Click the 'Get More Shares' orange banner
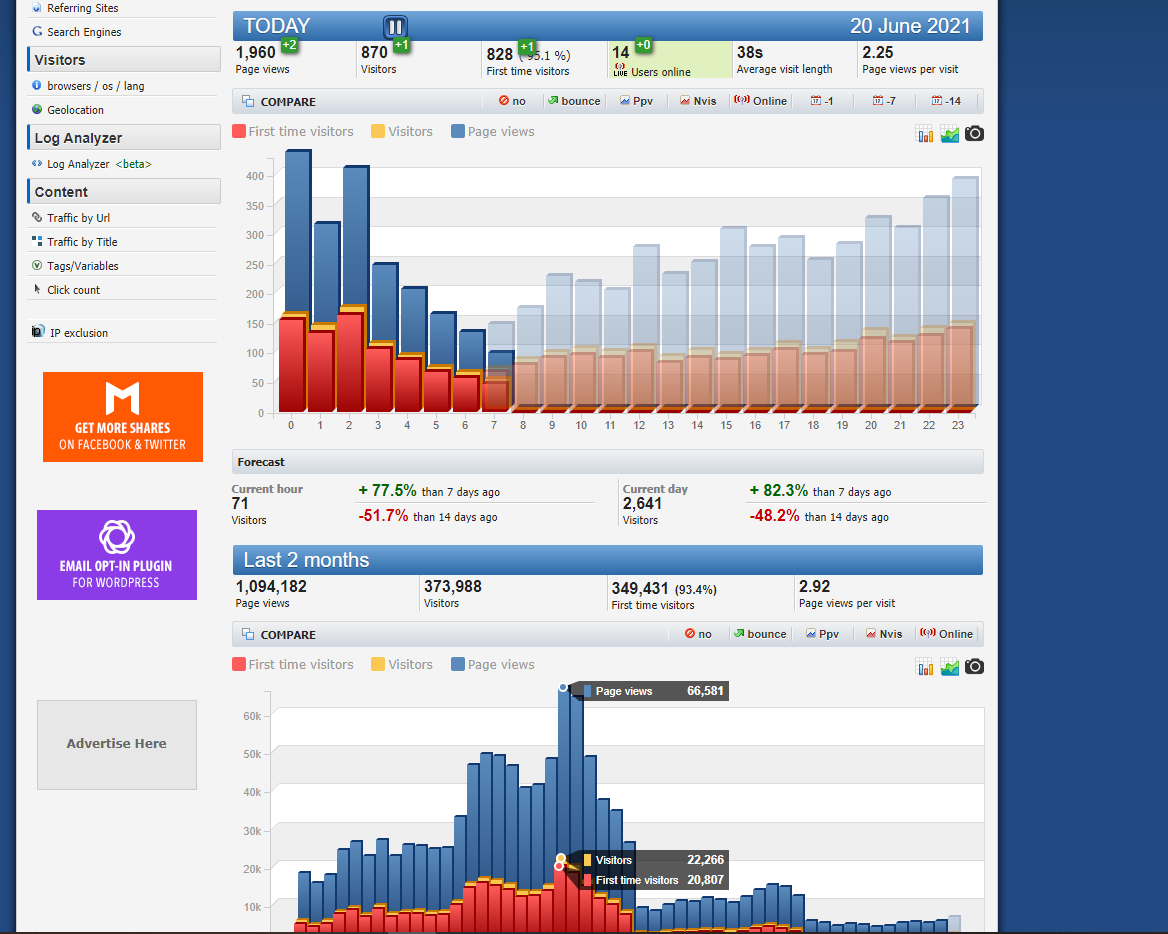 [x=123, y=417]
